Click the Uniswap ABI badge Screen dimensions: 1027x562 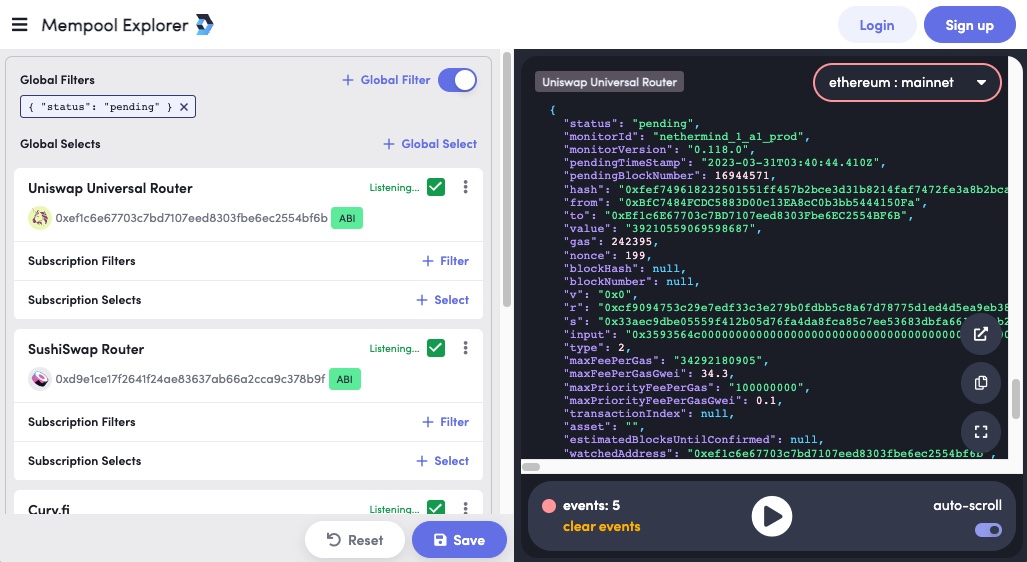346,218
